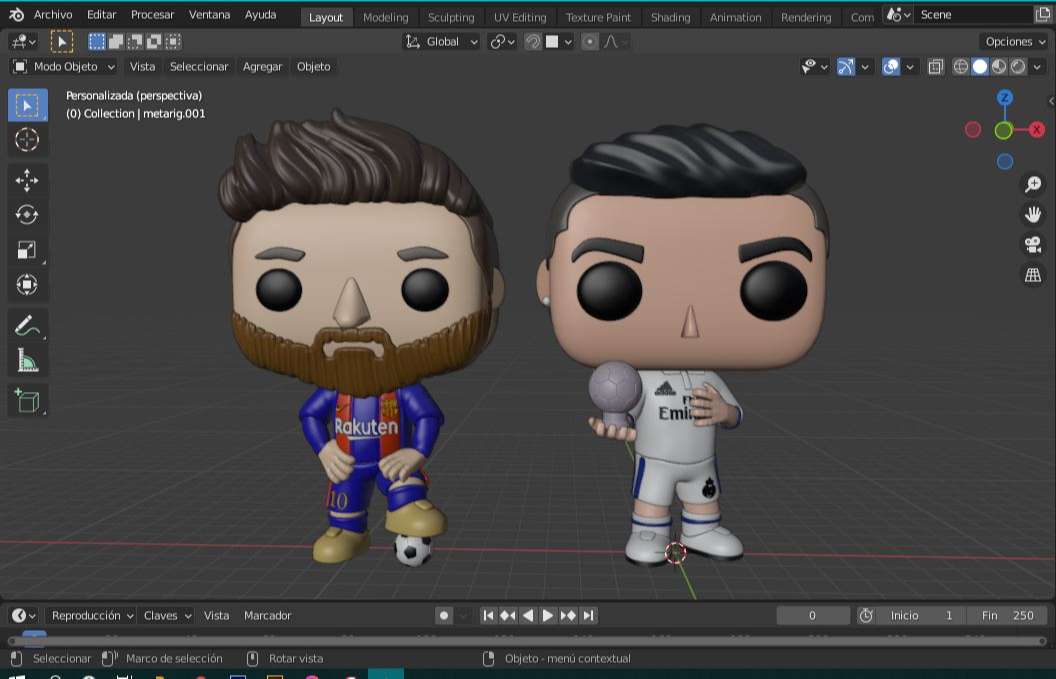1056x679 pixels.
Task: Open object visibility dropdown with eye icon
Action: point(814,67)
